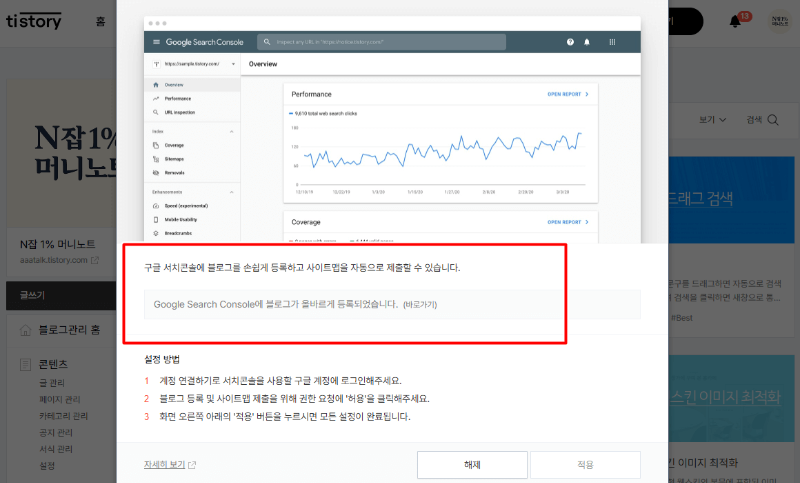The height and width of the screenshot is (483, 800).
Task: Click the external icon next to 자세히 보기
Action: coord(192,465)
